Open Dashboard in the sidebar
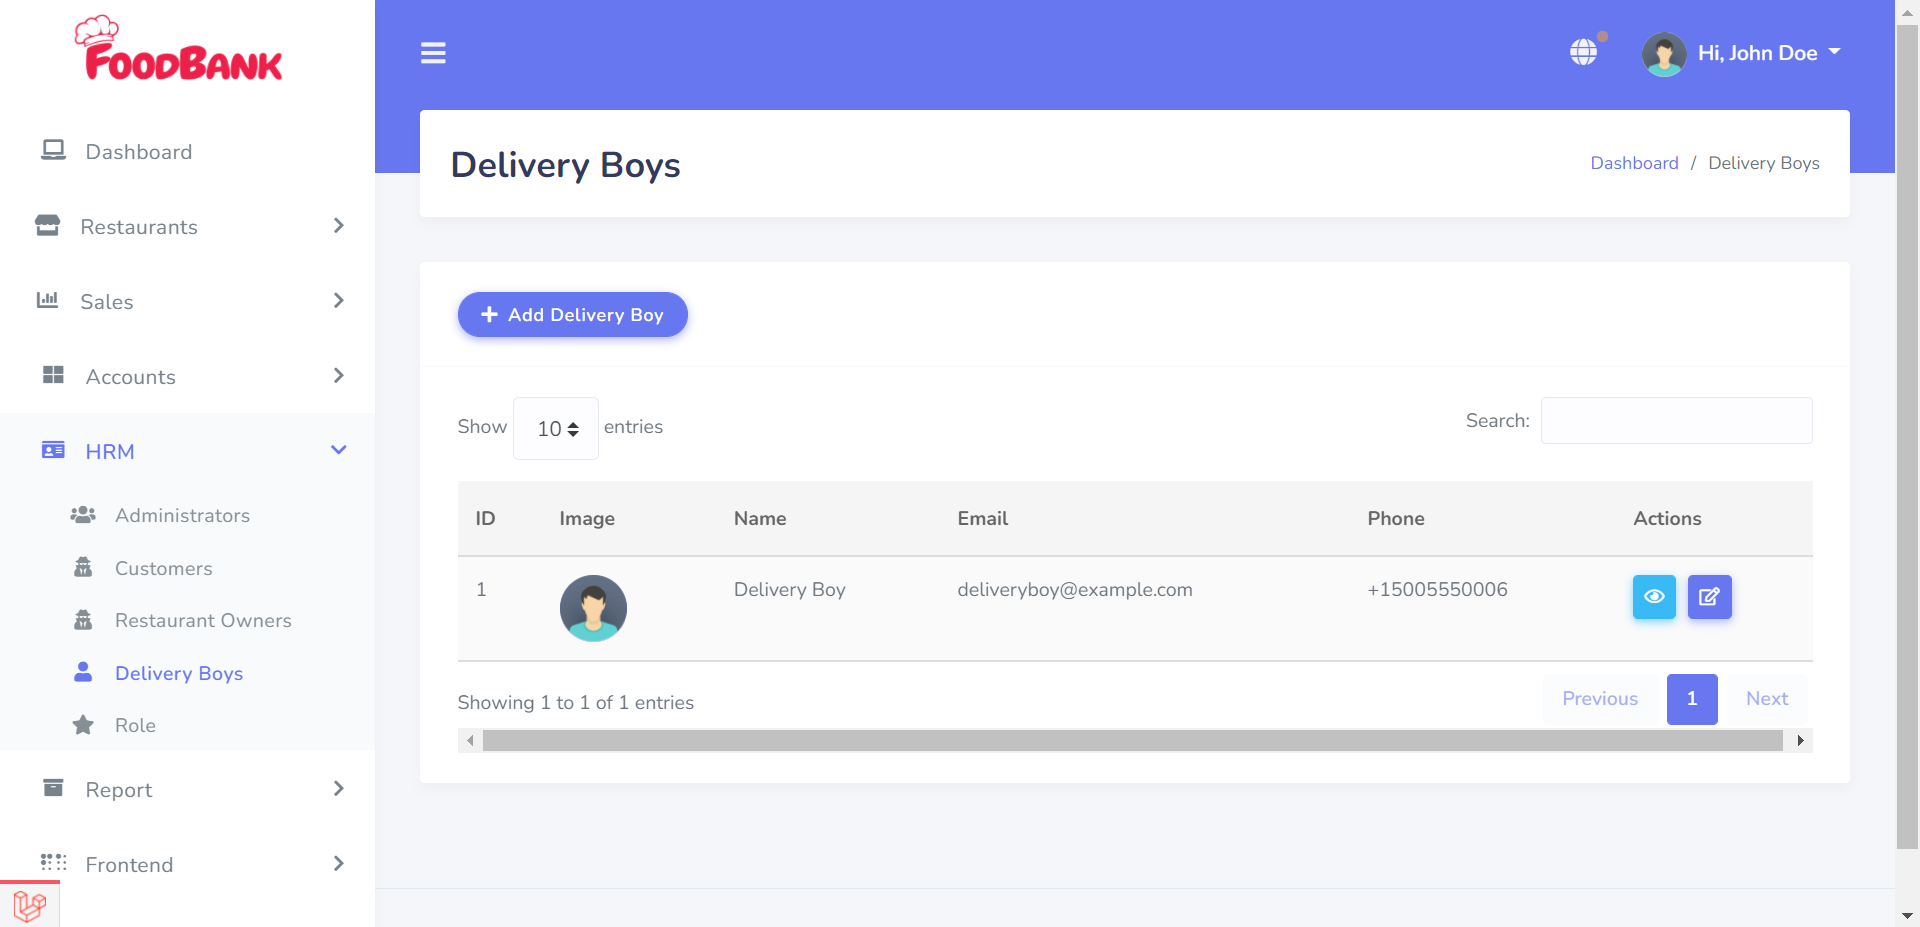Viewport: 1920px width, 927px height. [139, 152]
